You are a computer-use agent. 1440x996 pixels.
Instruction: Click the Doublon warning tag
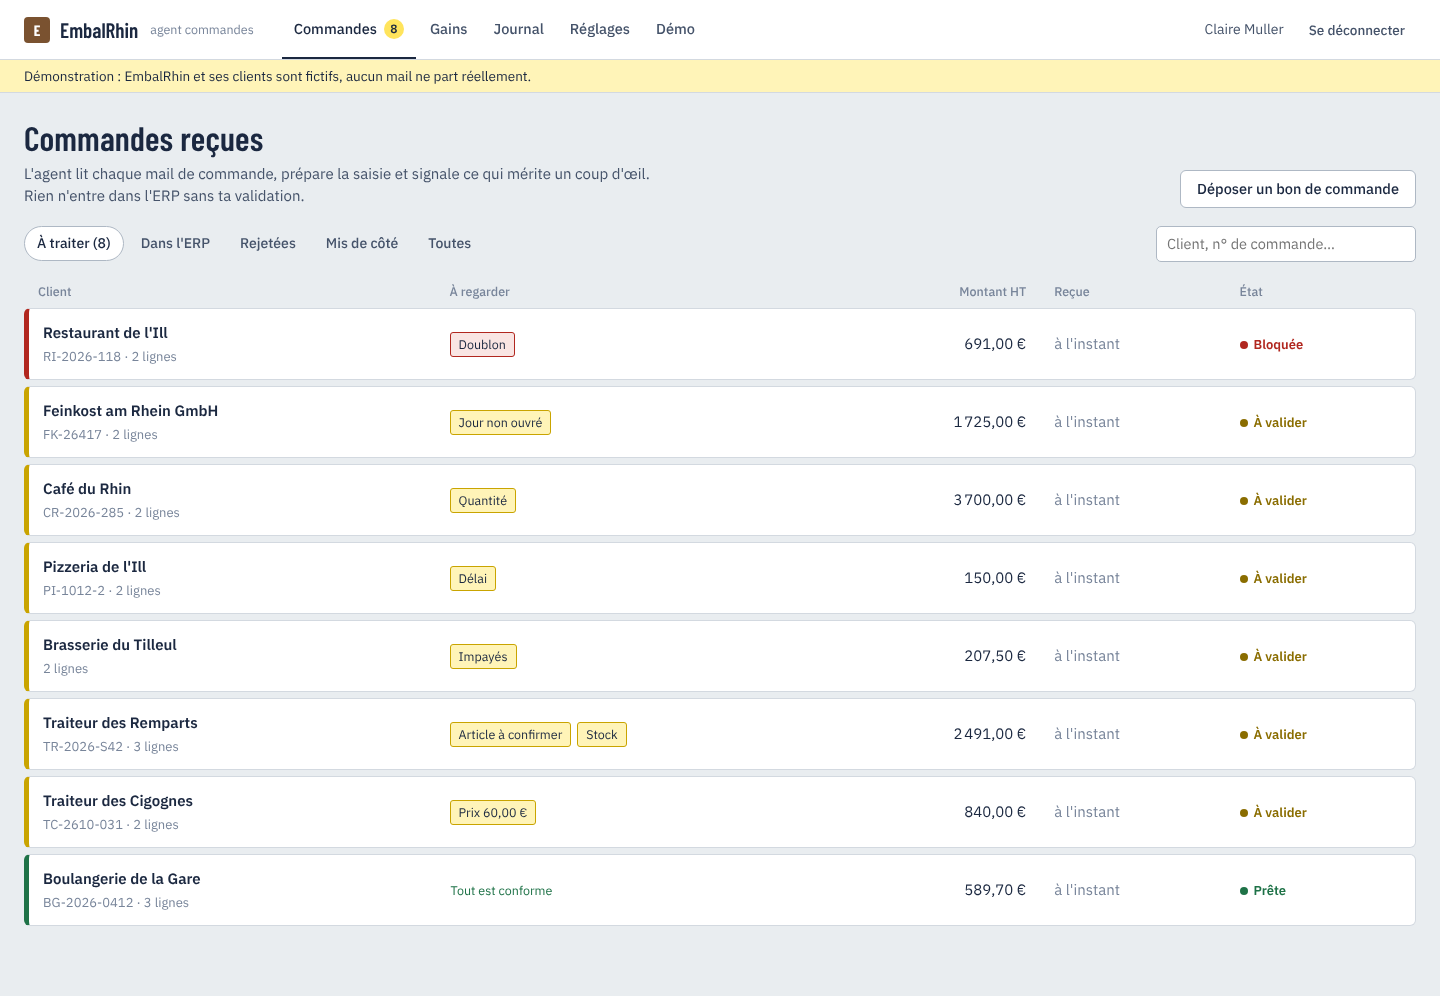pos(482,345)
